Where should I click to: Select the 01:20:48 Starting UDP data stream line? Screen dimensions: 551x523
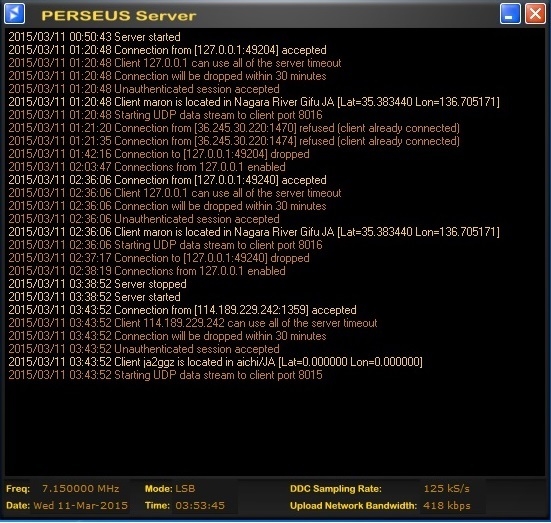166,115
